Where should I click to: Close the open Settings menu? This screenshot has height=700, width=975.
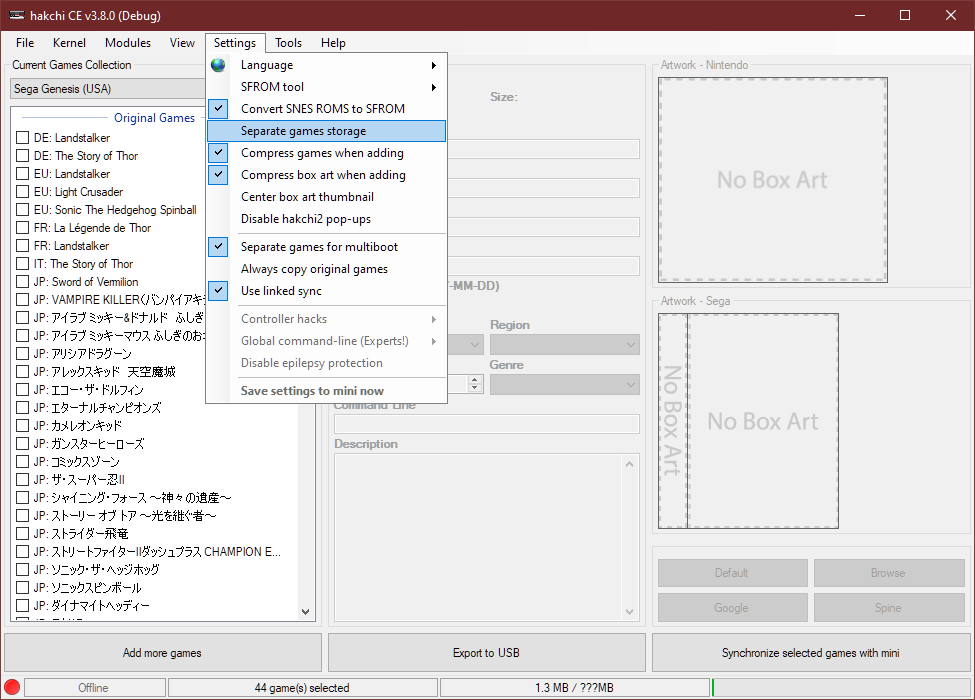point(235,43)
